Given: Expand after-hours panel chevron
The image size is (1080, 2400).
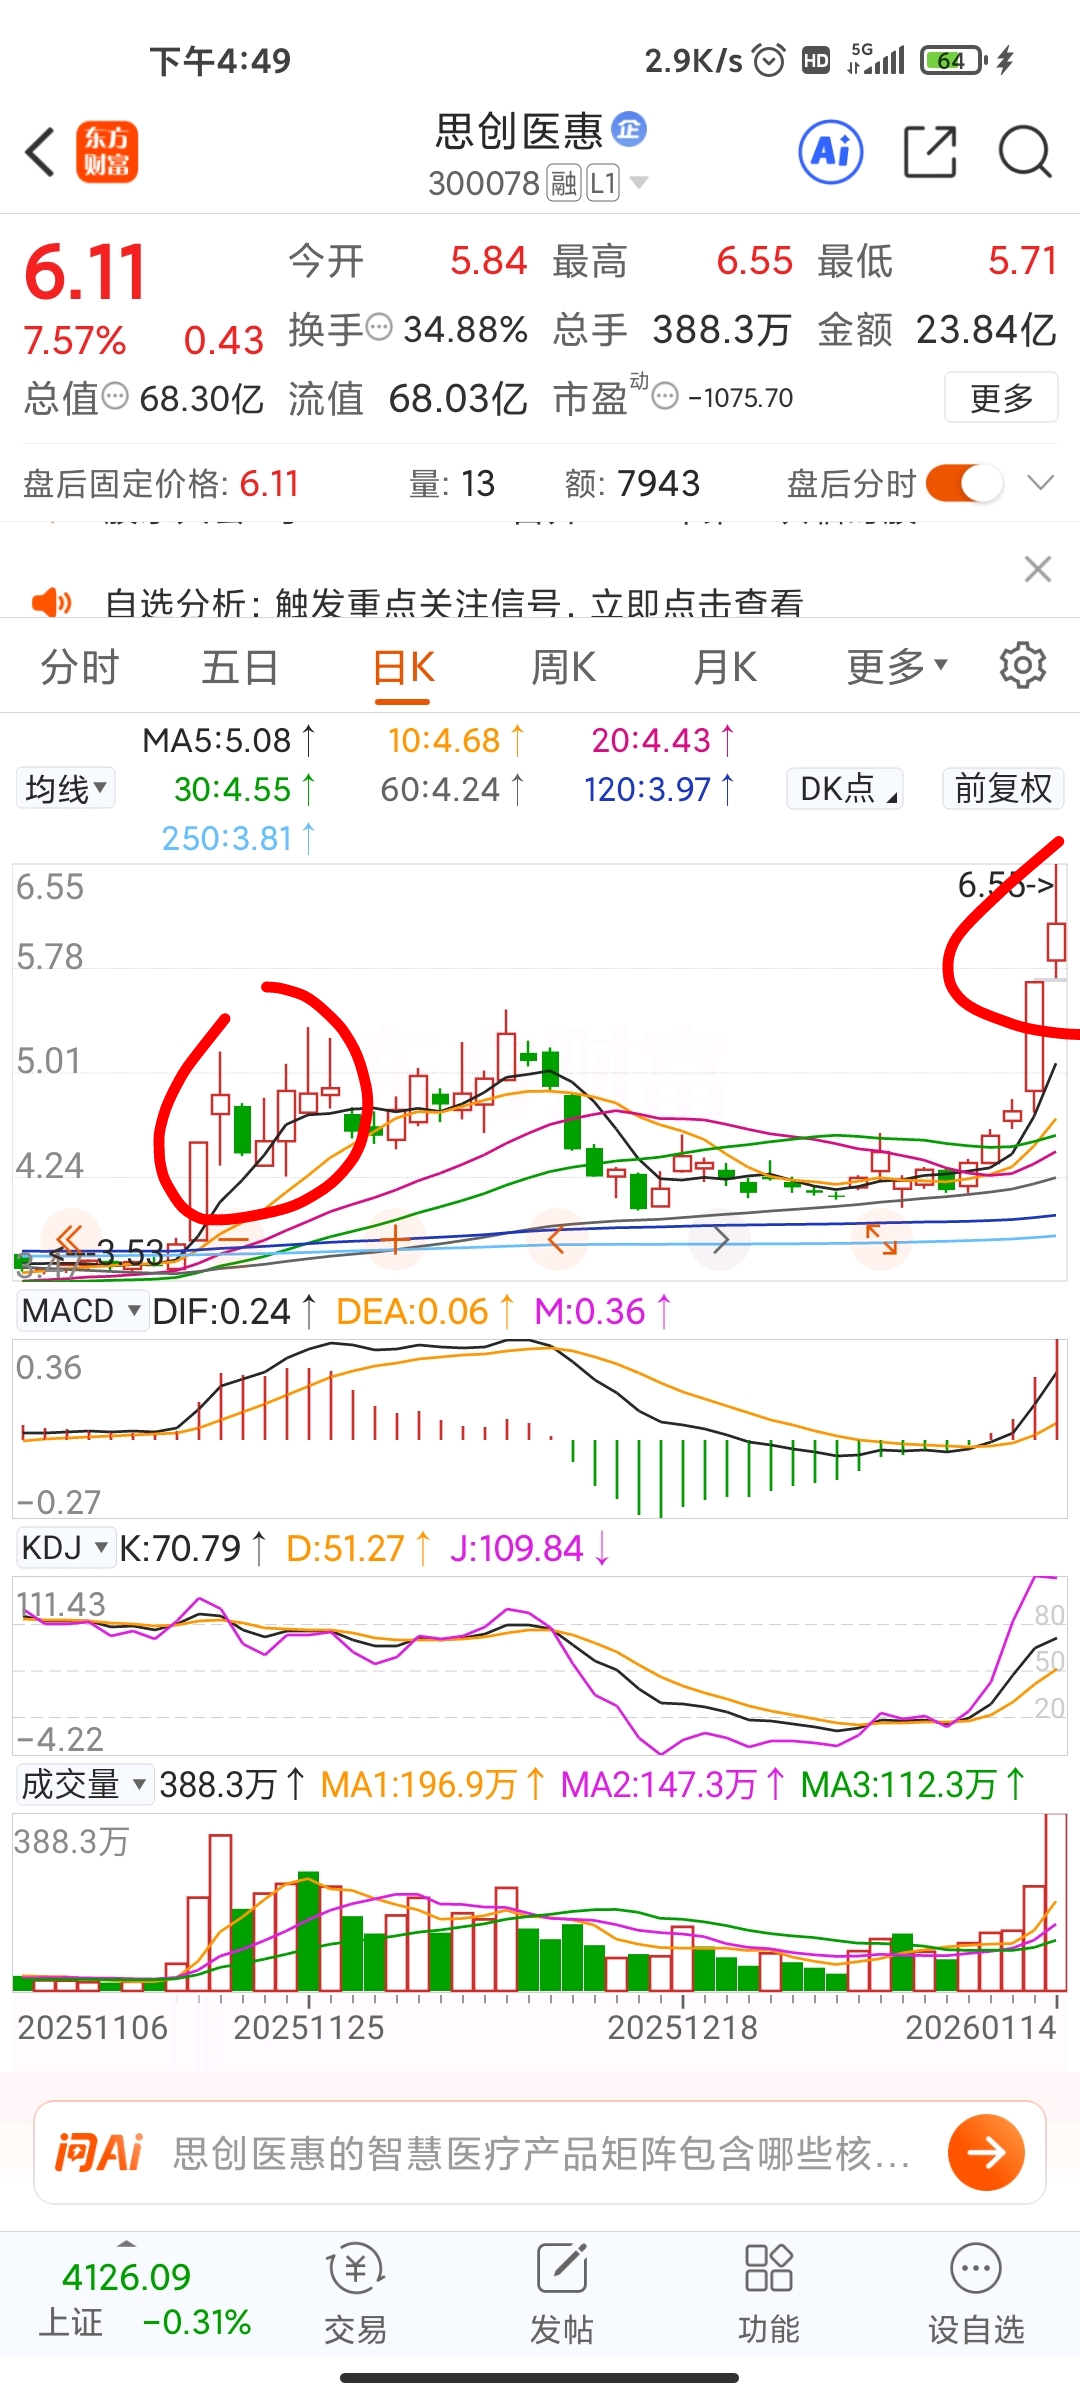Looking at the screenshot, I should [1041, 484].
